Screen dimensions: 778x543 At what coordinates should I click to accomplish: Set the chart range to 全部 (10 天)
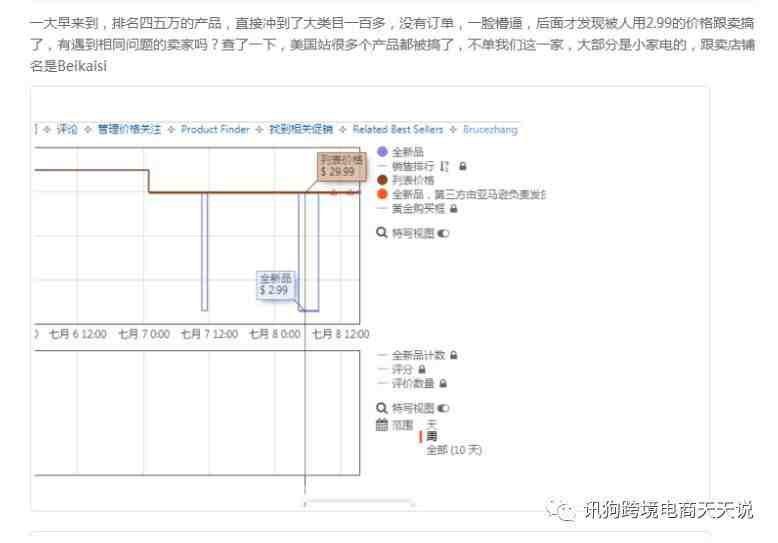(454, 450)
